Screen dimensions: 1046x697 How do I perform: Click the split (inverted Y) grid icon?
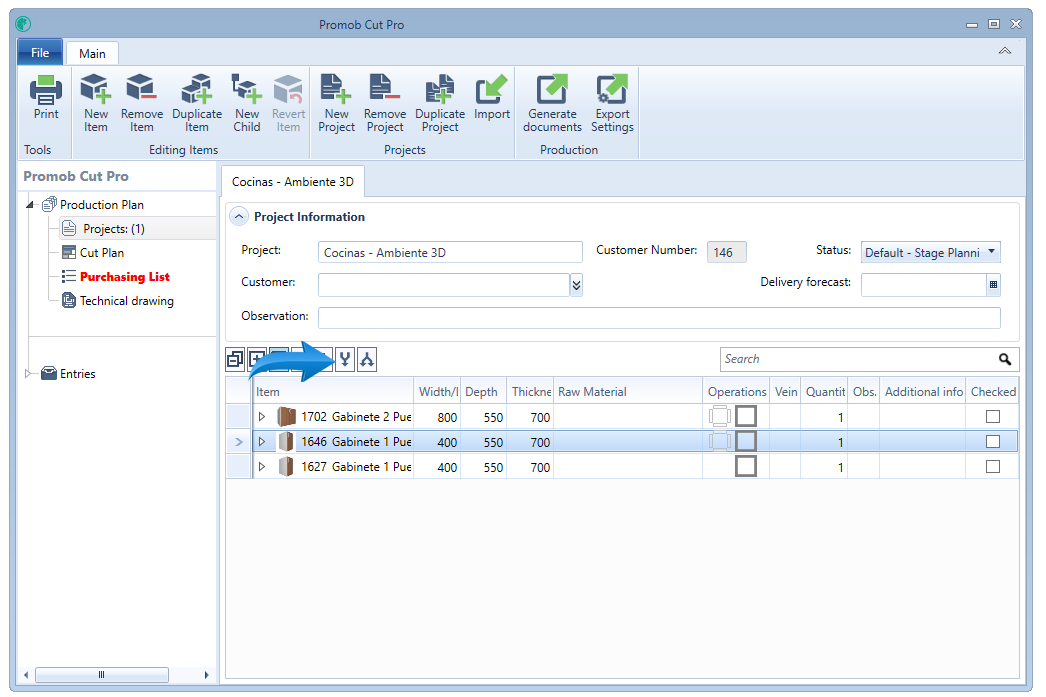(367, 360)
